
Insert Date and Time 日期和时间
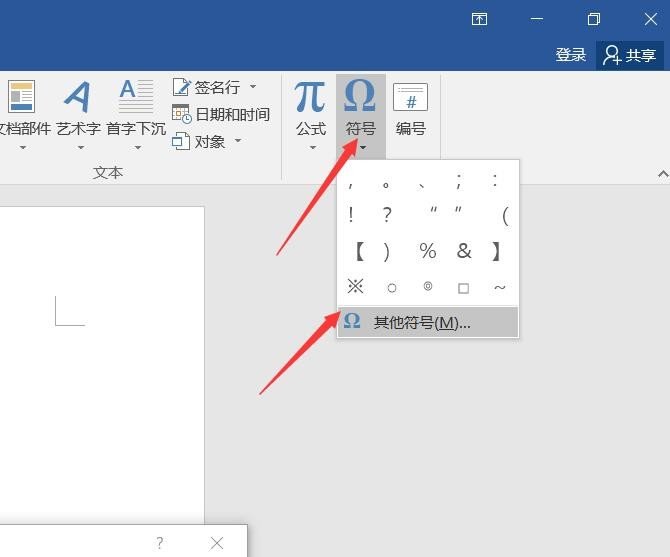coord(221,114)
